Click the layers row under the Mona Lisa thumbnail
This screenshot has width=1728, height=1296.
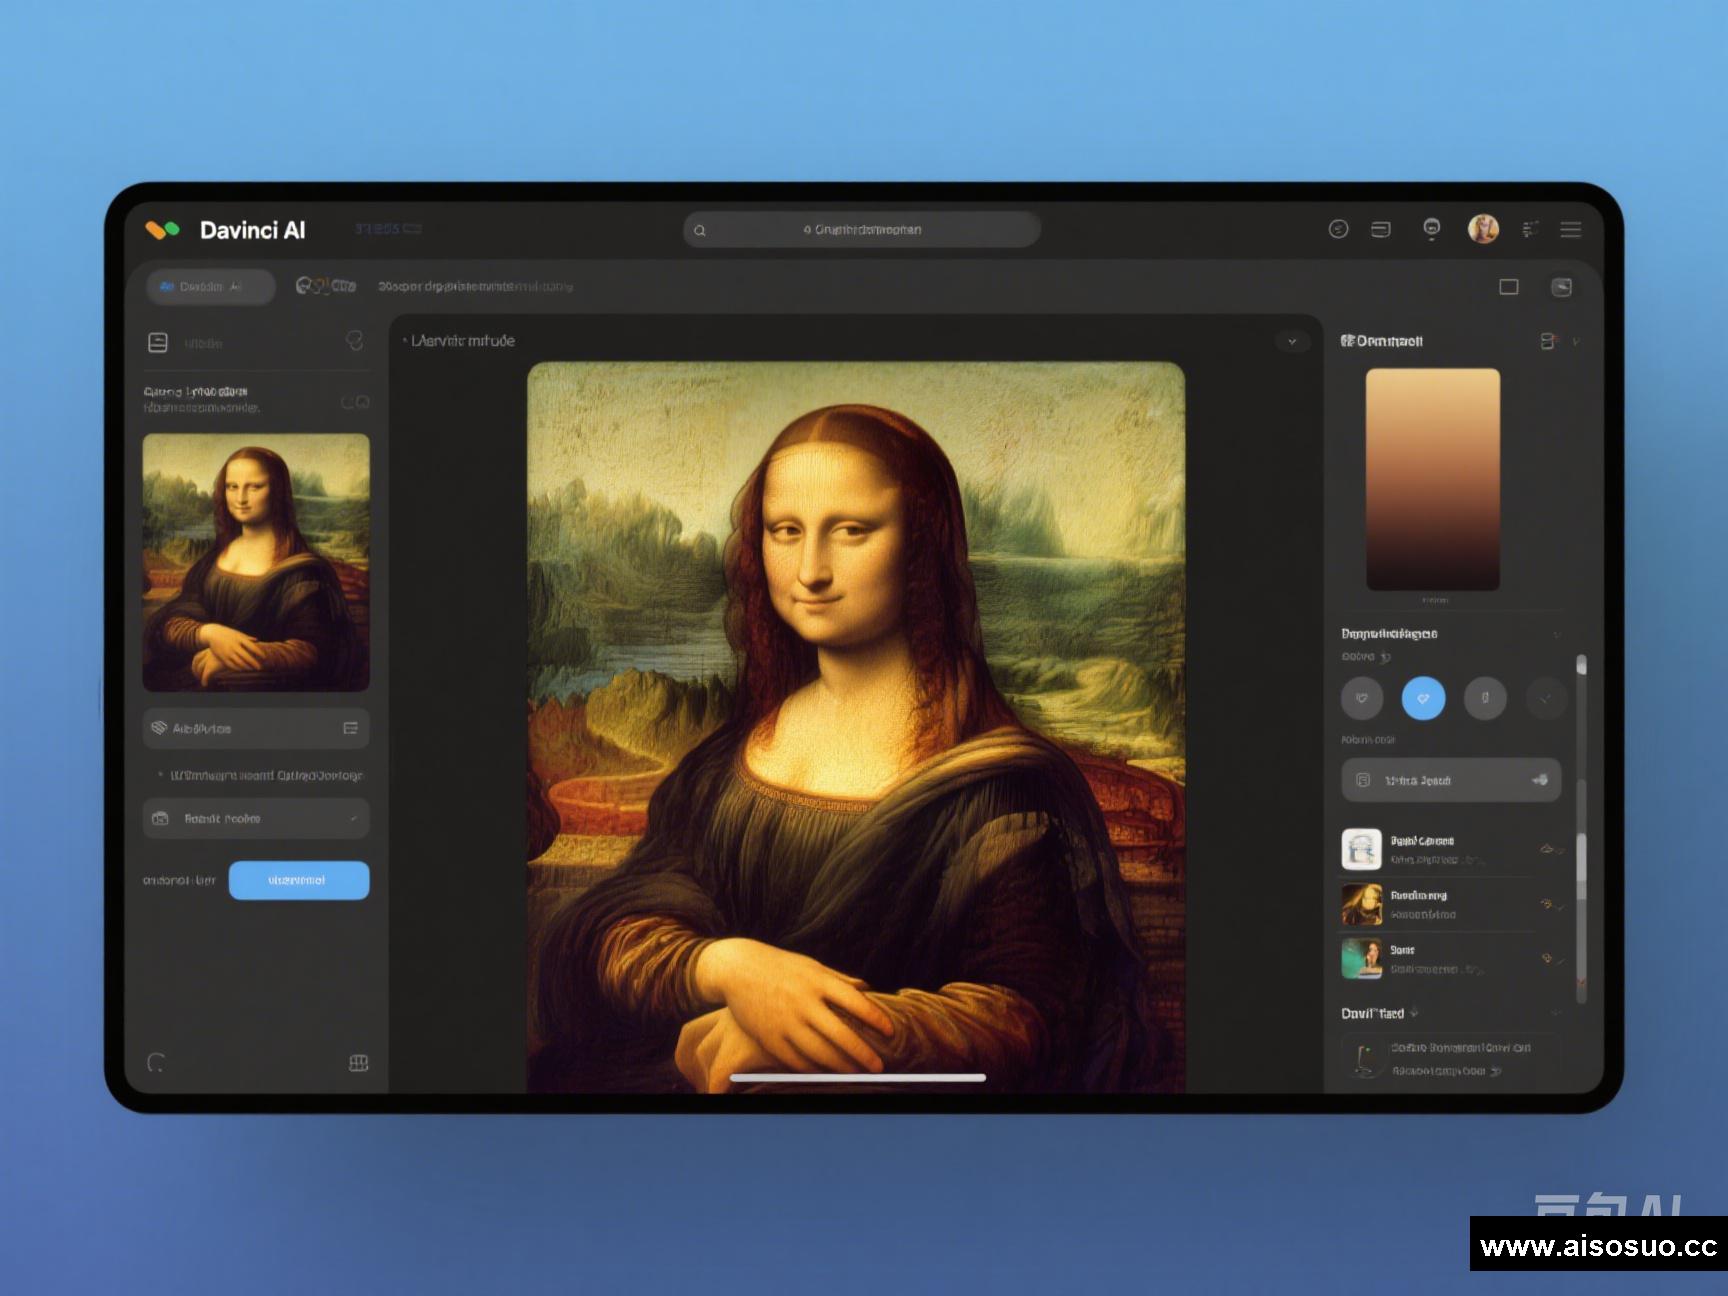[x=256, y=728]
